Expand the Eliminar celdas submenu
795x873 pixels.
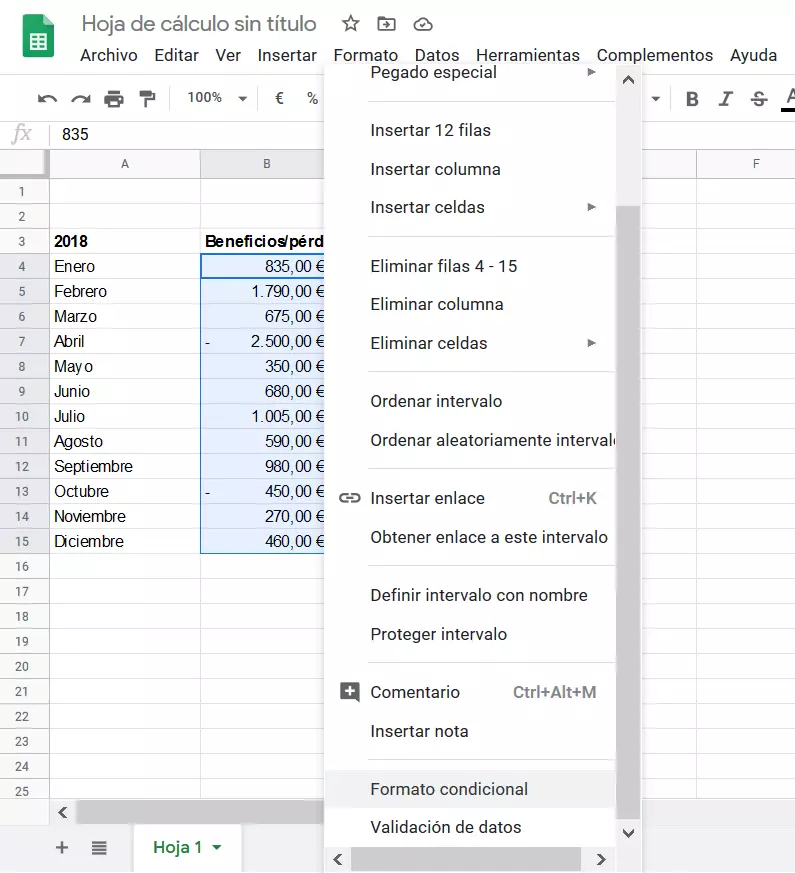point(591,343)
